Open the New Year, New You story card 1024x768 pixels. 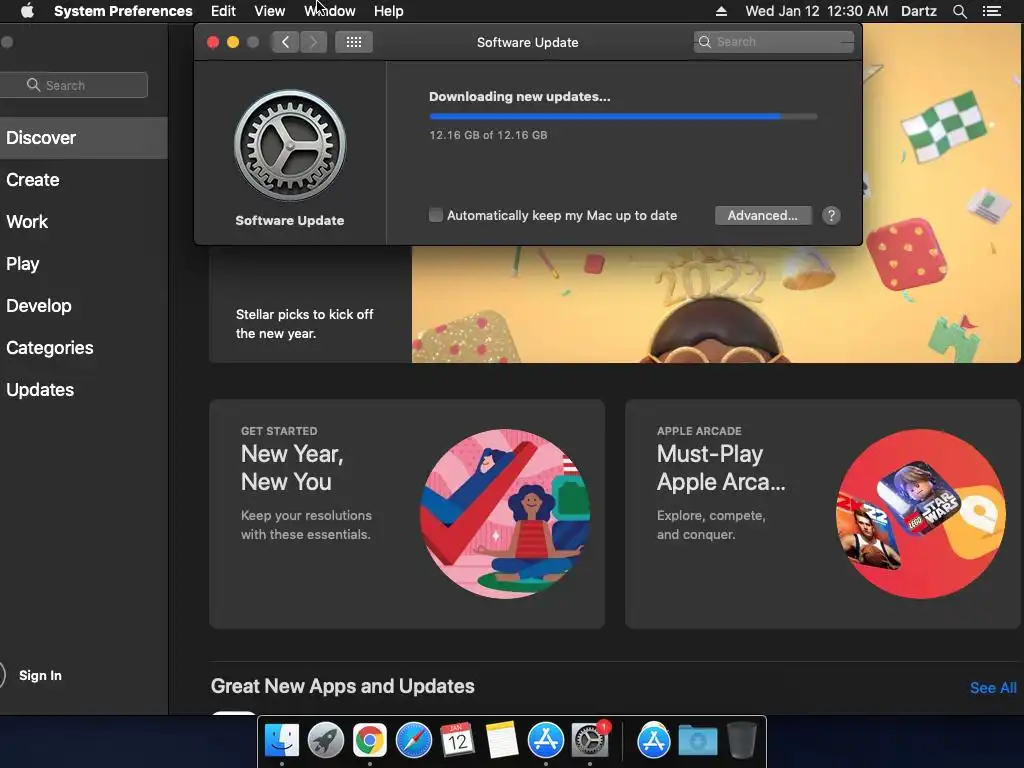pos(407,514)
